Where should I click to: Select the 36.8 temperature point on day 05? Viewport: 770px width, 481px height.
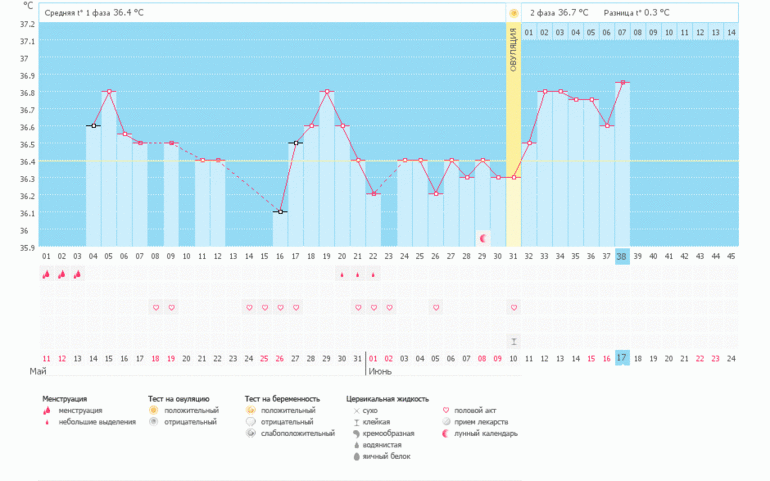[x=109, y=92]
